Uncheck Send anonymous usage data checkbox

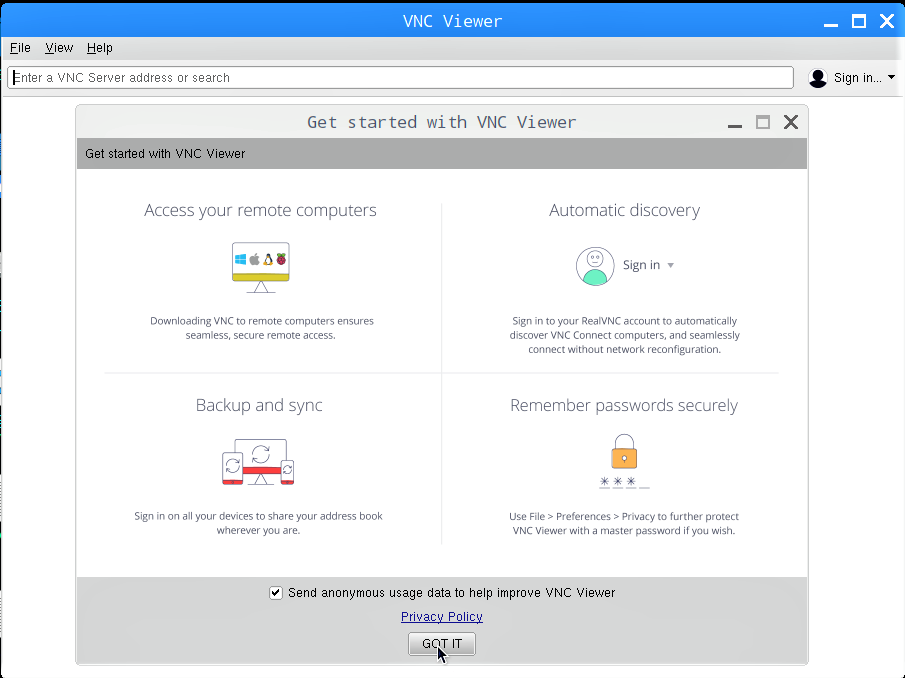point(276,593)
